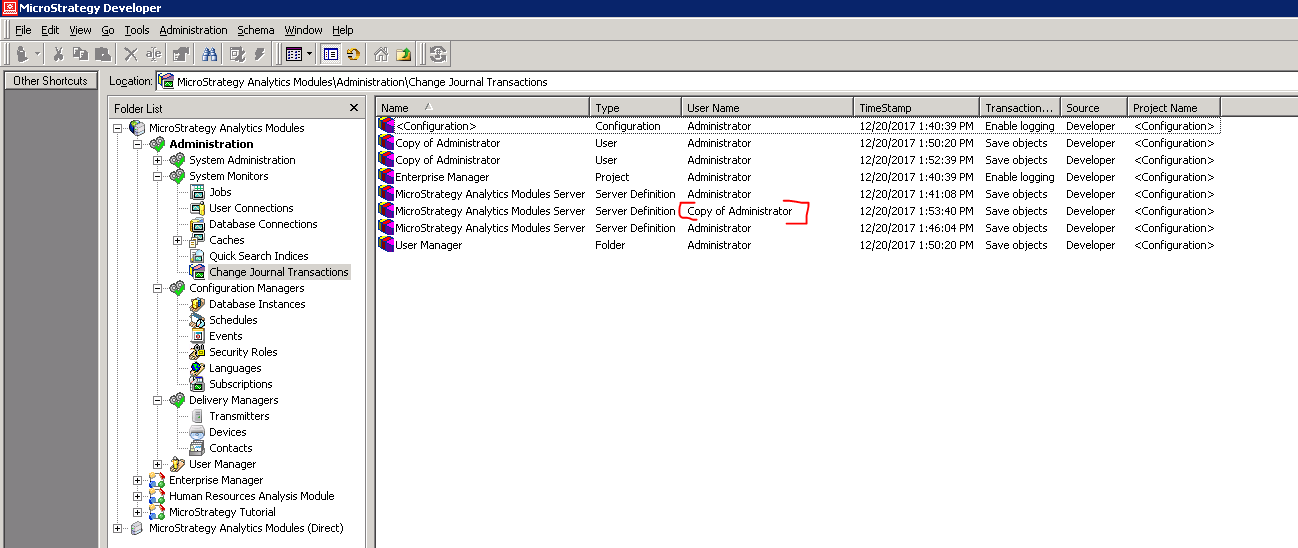Sort by the User Name column header
The image size is (1298, 548).
[768, 107]
